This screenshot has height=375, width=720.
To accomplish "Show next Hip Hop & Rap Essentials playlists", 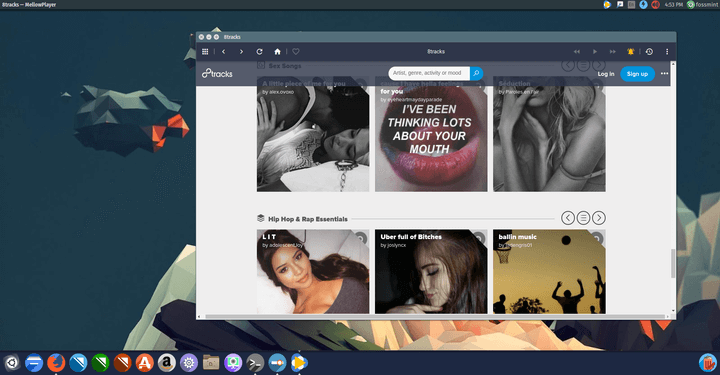I will point(599,218).
